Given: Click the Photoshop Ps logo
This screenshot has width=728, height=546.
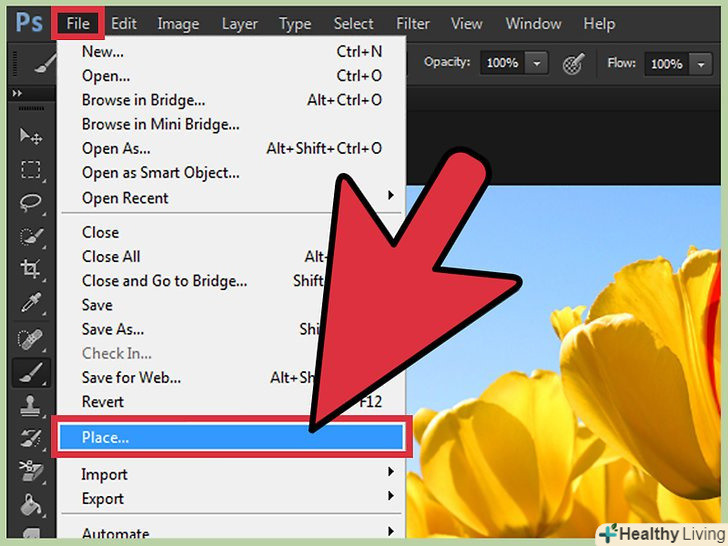Looking at the screenshot, I should point(29,22).
